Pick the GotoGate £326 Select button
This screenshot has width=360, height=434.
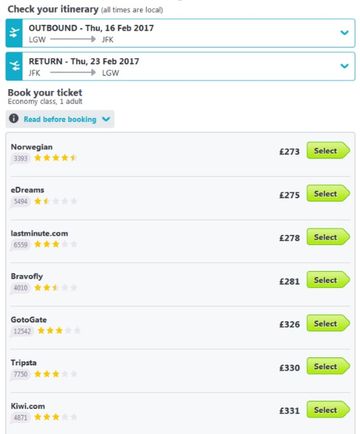point(328,323)
